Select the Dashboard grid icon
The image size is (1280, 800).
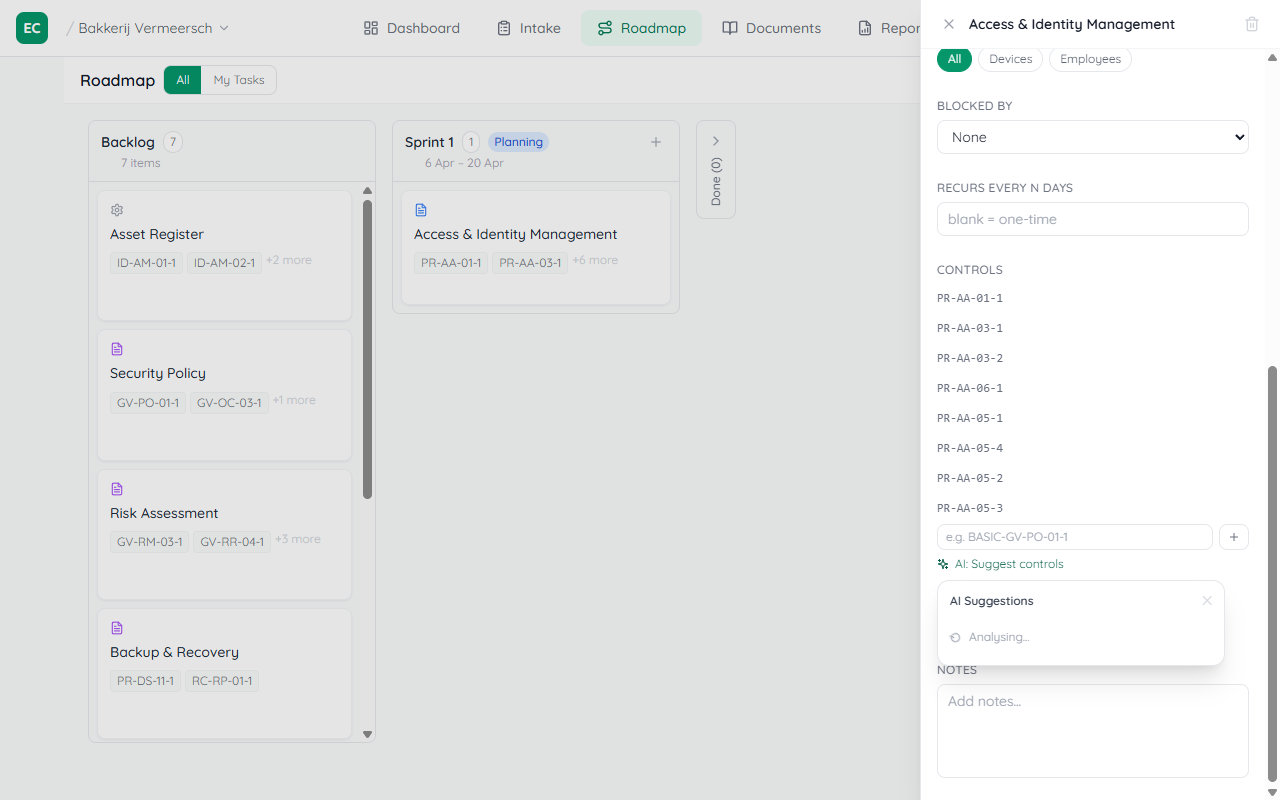(x=369, y=27)
